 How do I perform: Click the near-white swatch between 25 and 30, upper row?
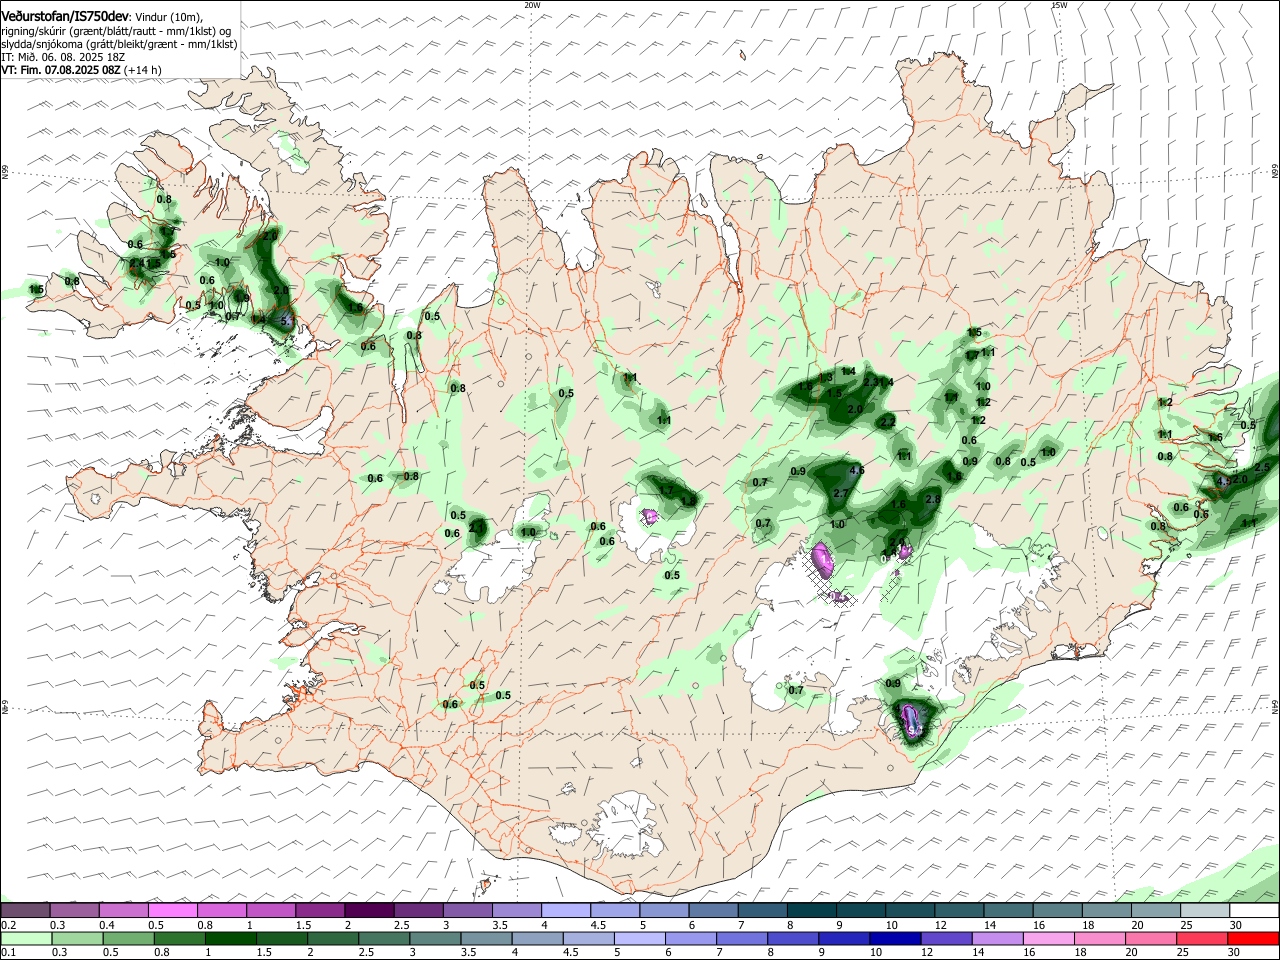click(x=1205, y=911)
